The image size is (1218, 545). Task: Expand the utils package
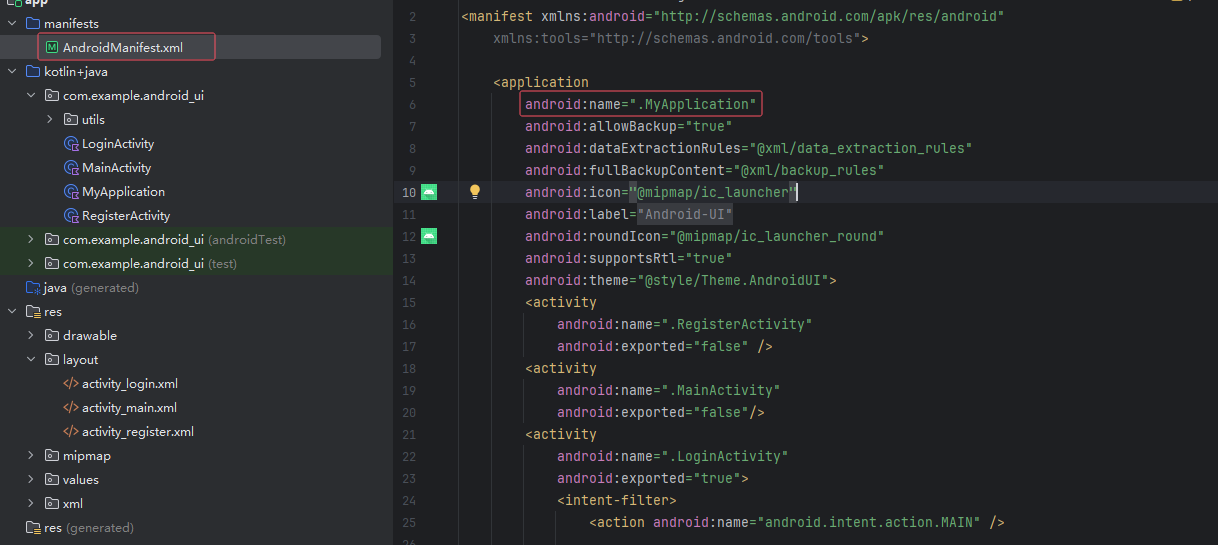click(x=50, y=120)
